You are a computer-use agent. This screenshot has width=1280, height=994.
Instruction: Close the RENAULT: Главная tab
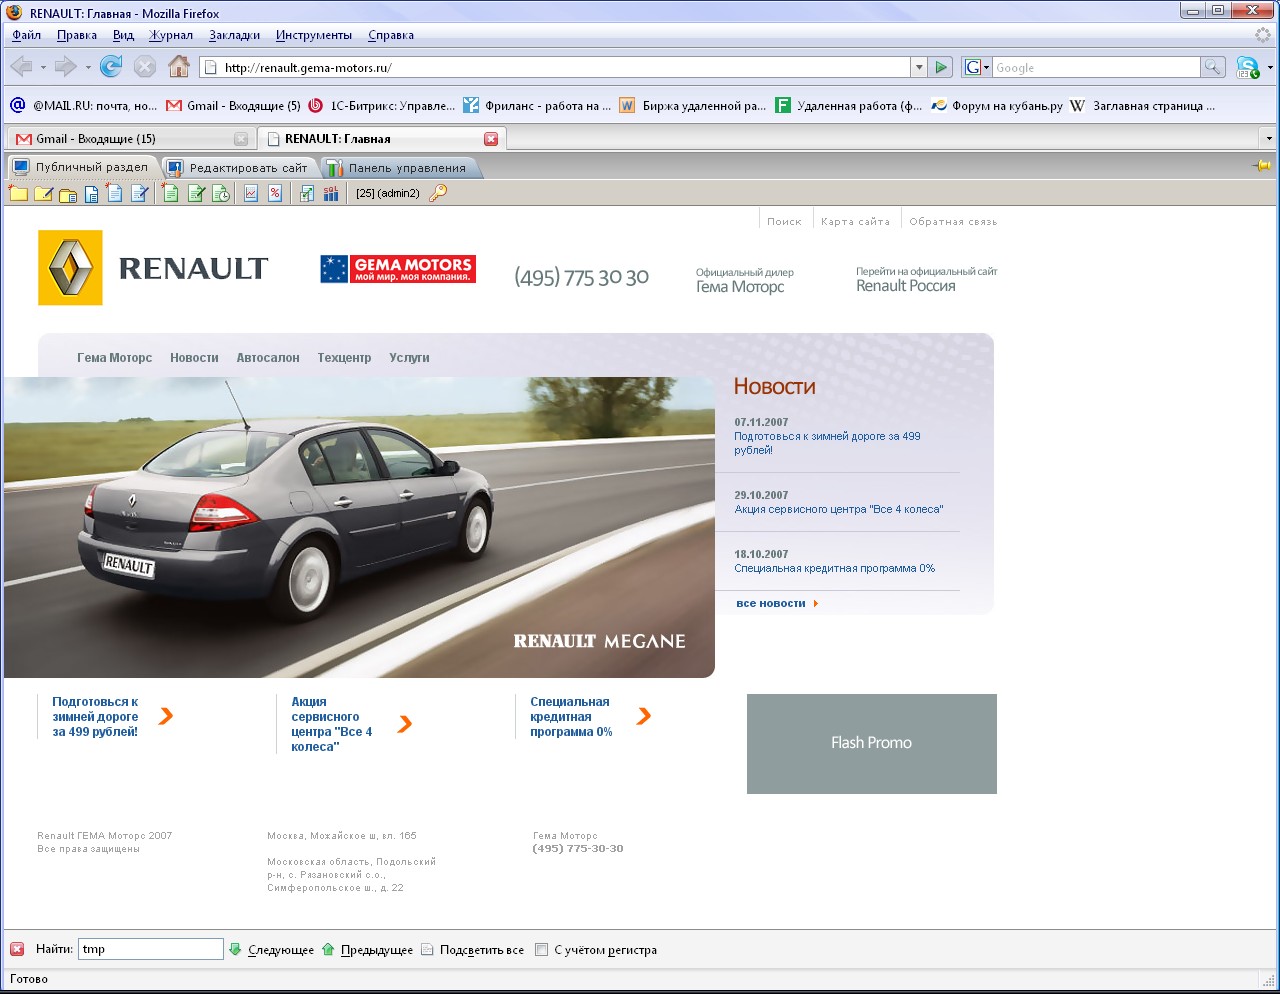pyautogui.click(x=491, y=139)
